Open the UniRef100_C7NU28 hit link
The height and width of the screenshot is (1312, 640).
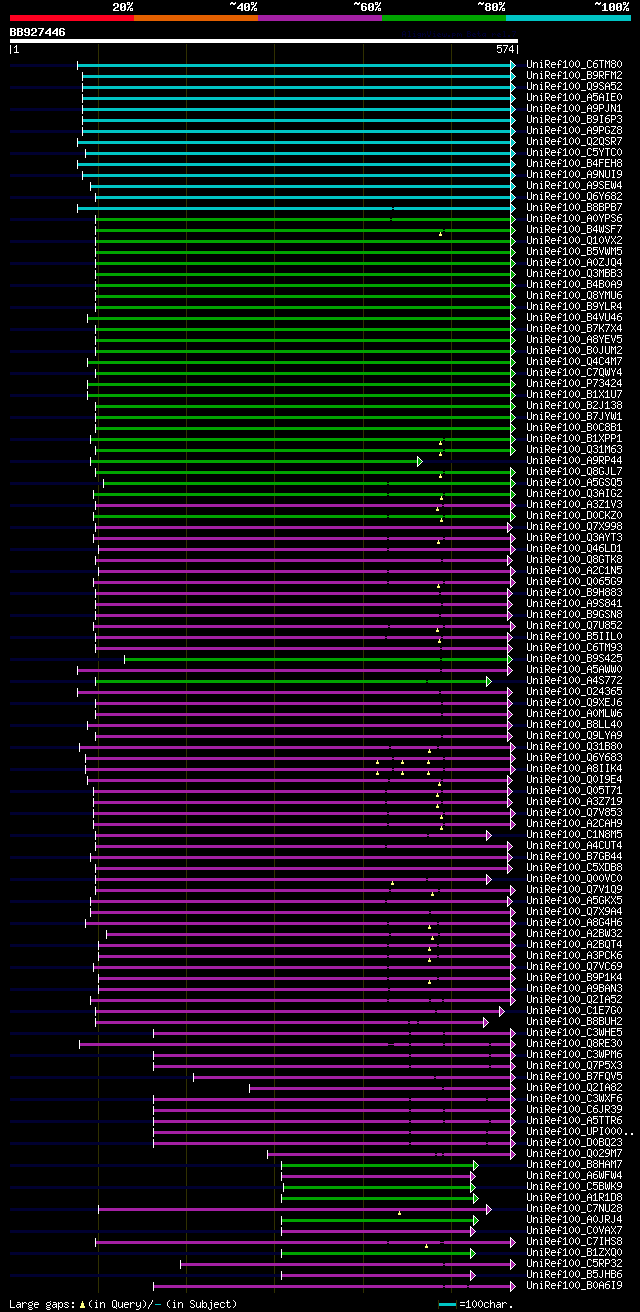(574, 1209)
